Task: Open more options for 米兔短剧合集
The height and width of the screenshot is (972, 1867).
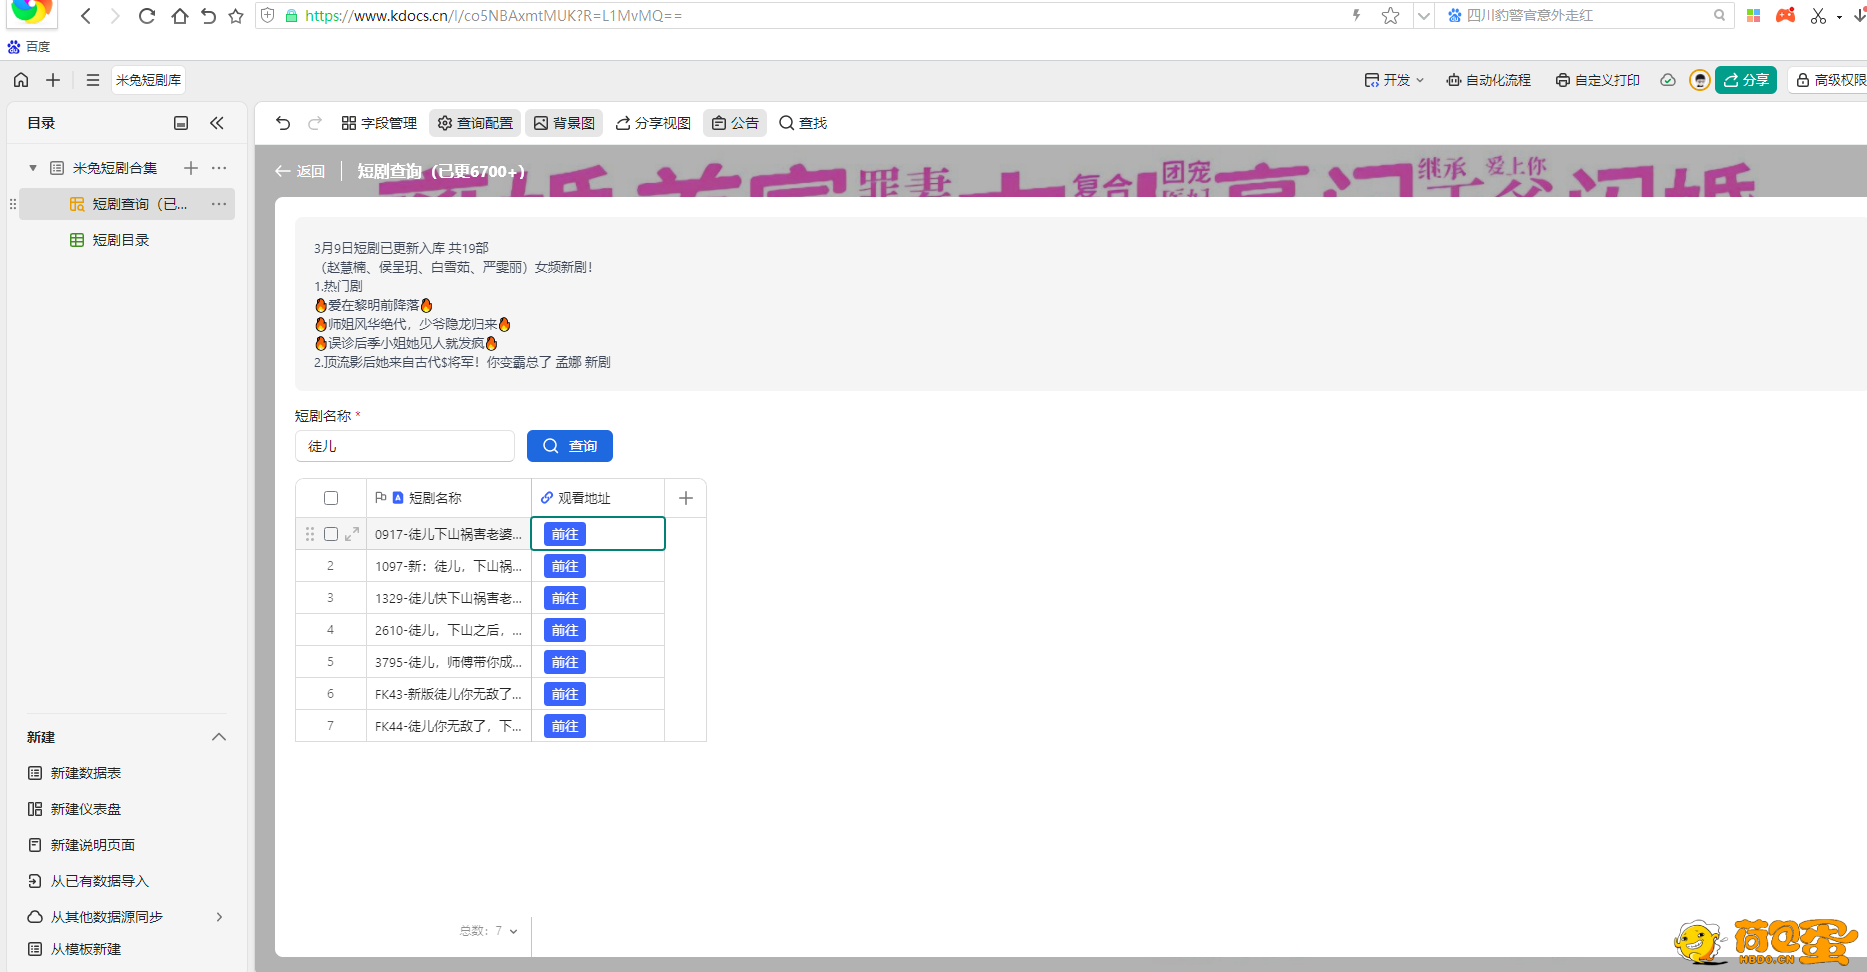Action: pyautogui.click(x=219, y=168)
